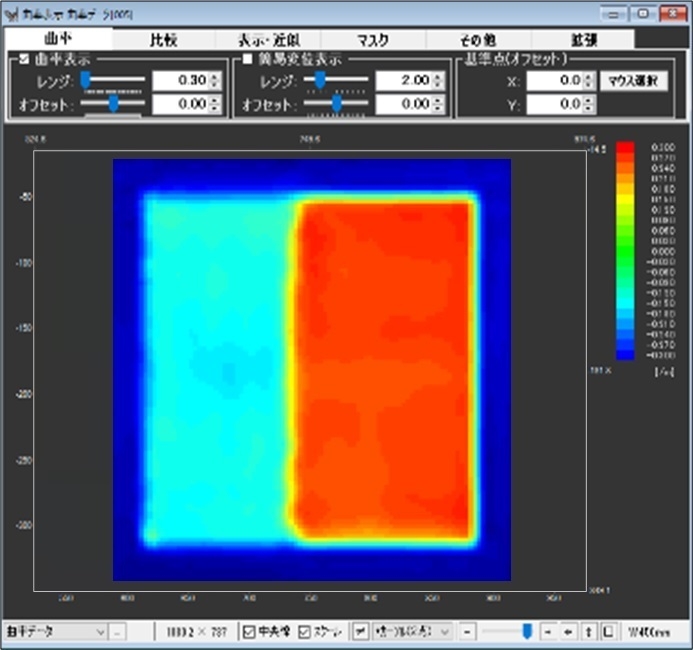Image resolution: width=693 pixels, height=650 pixels.
Task: Select the 拡張 tab
Action: pos(583,40)
